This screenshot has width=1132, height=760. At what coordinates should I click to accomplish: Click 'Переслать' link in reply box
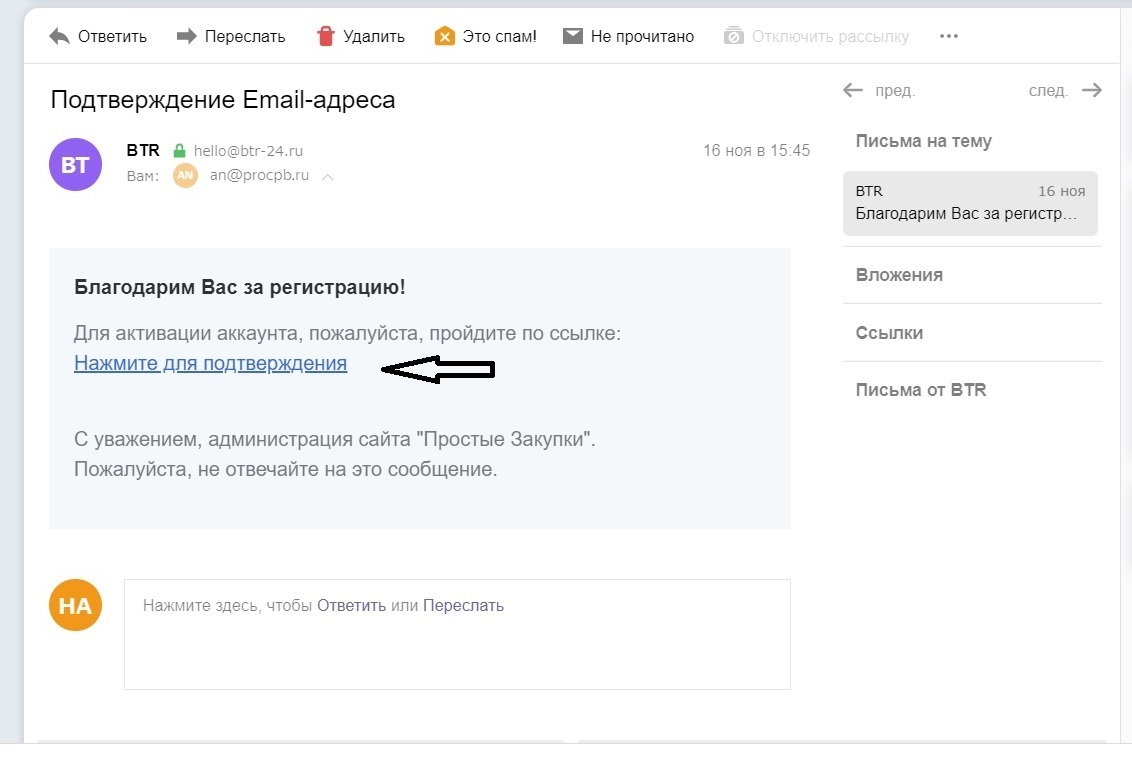[463, 605]
